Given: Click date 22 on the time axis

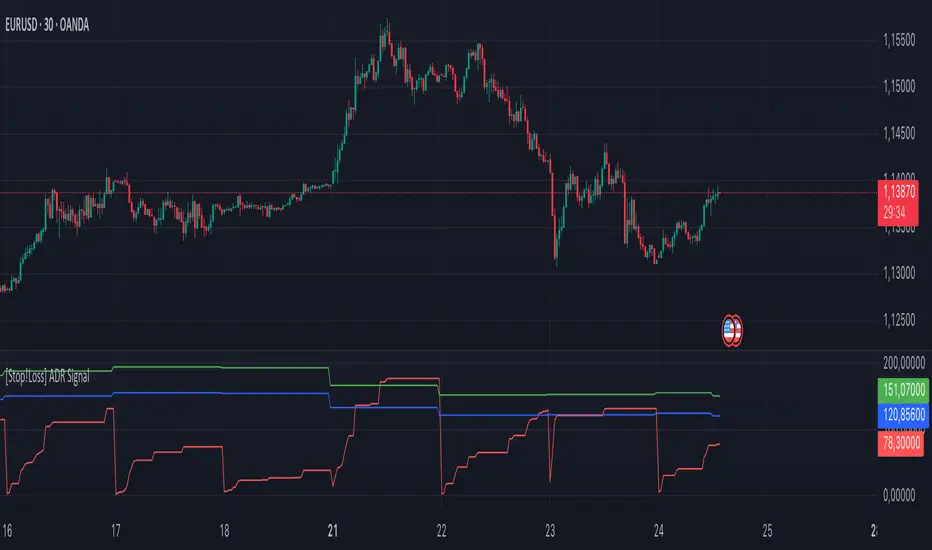Looking at the screenshot, I should point(442,528).
